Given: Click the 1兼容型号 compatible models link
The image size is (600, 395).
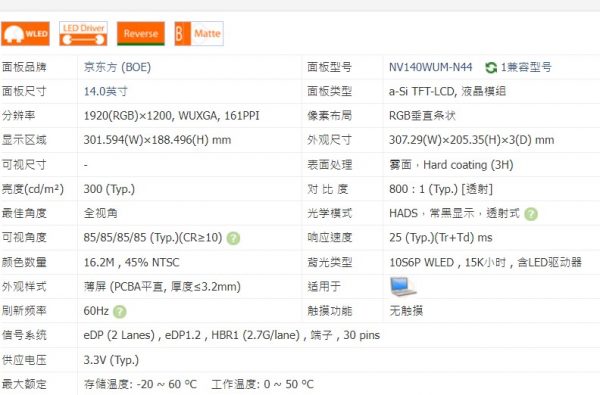Looking at the screenshot, I should pyautogui.click(x=526, y=67).
